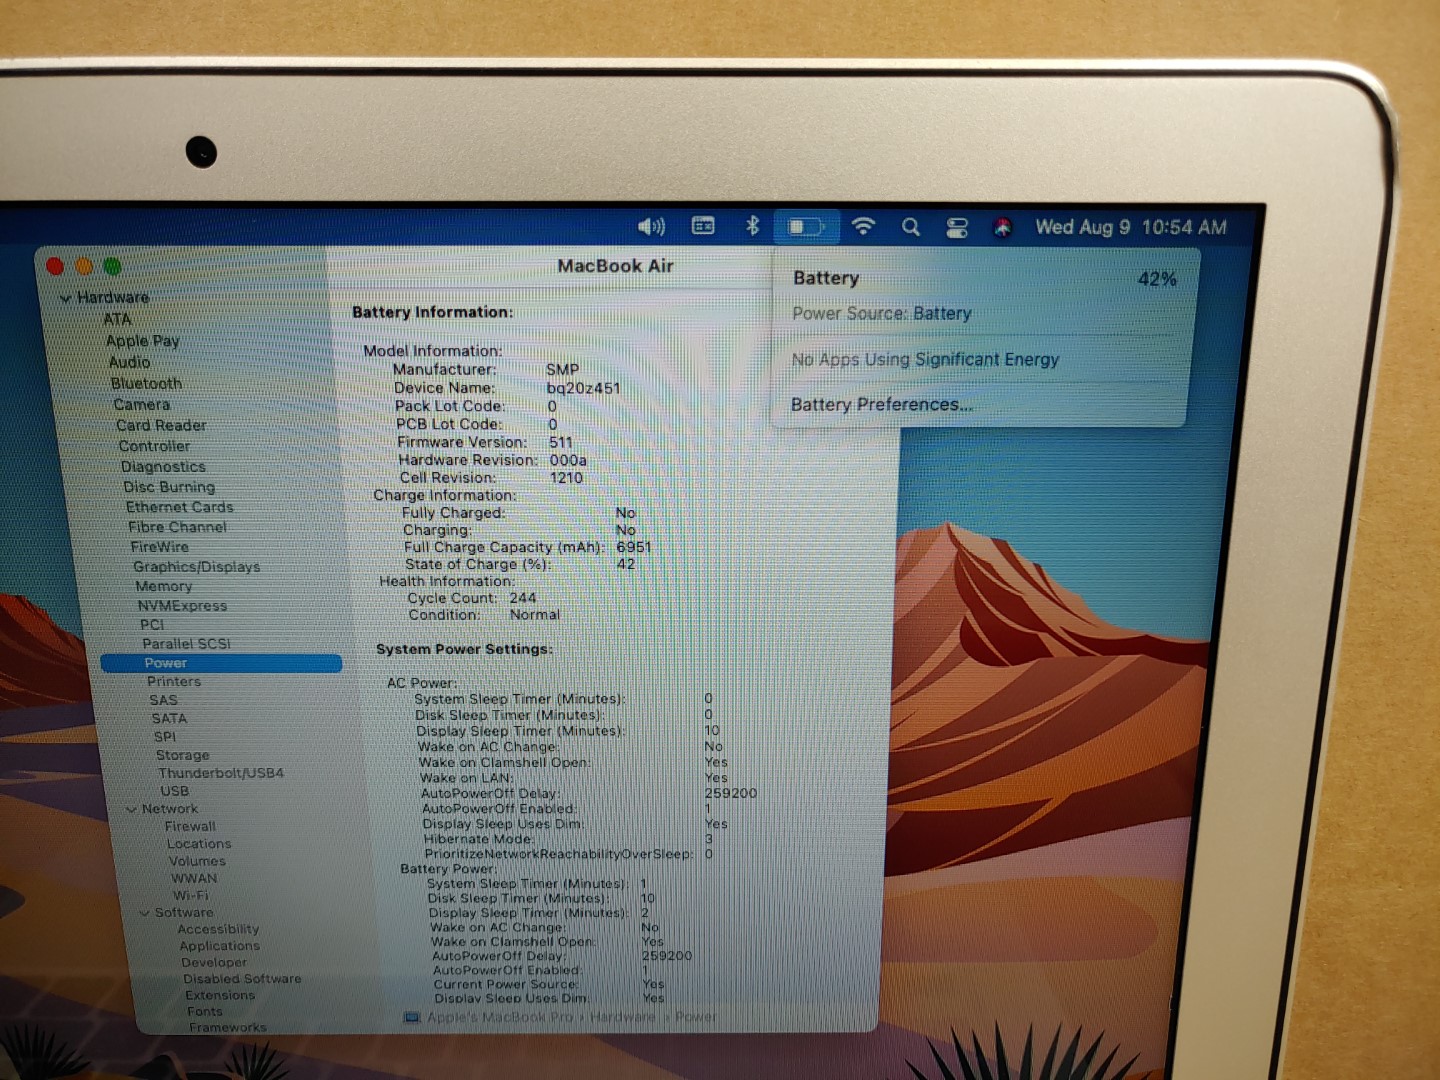Select Extensions under Software

(220, 995)
